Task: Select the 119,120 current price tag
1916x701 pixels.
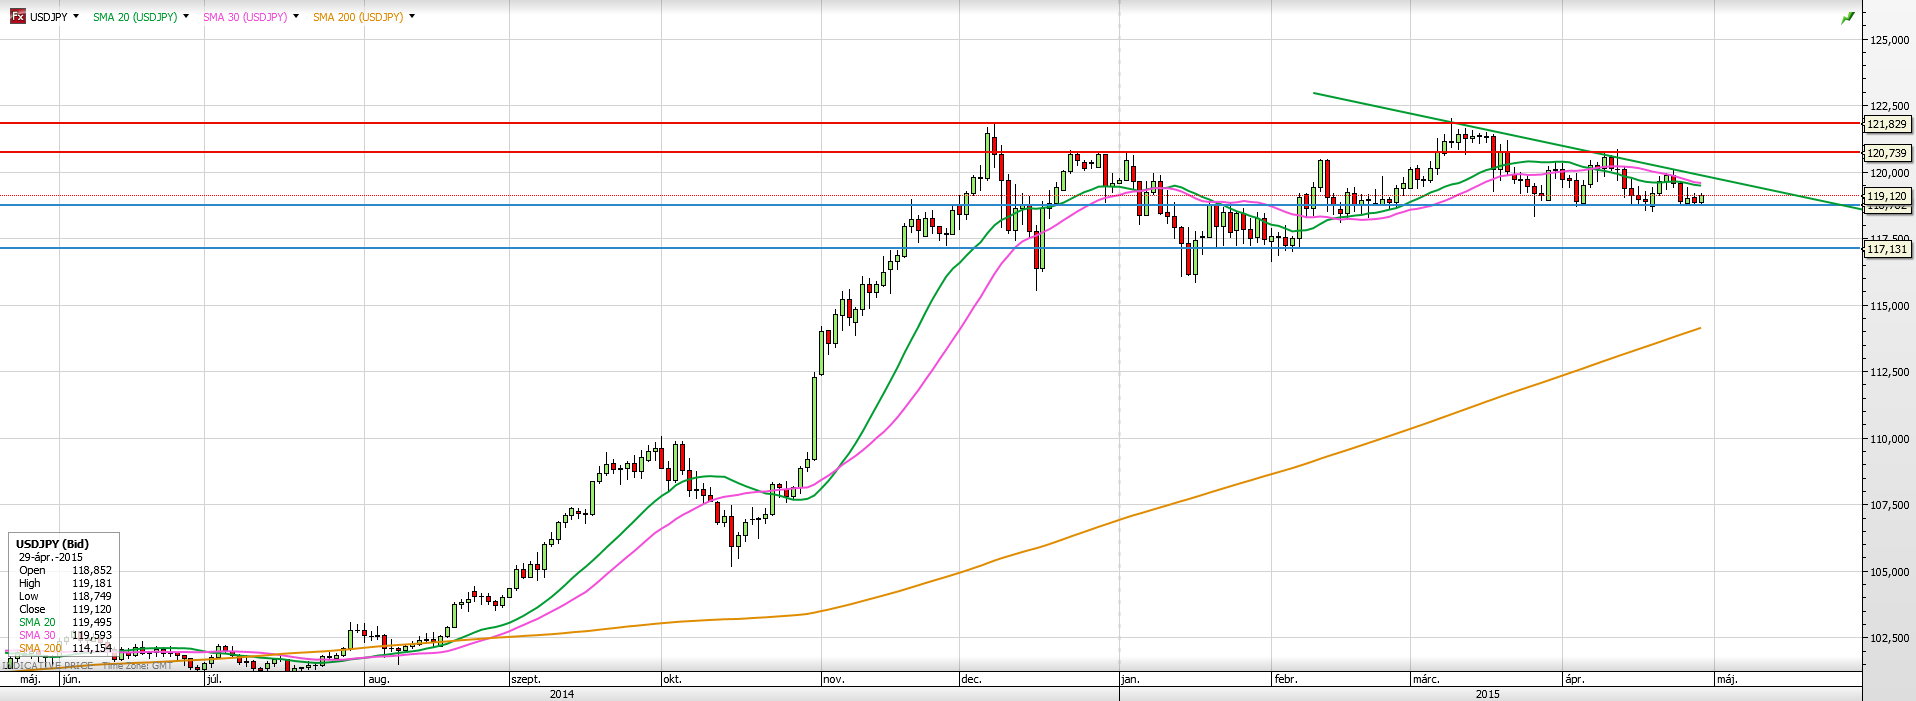Action: (1887, 196)
